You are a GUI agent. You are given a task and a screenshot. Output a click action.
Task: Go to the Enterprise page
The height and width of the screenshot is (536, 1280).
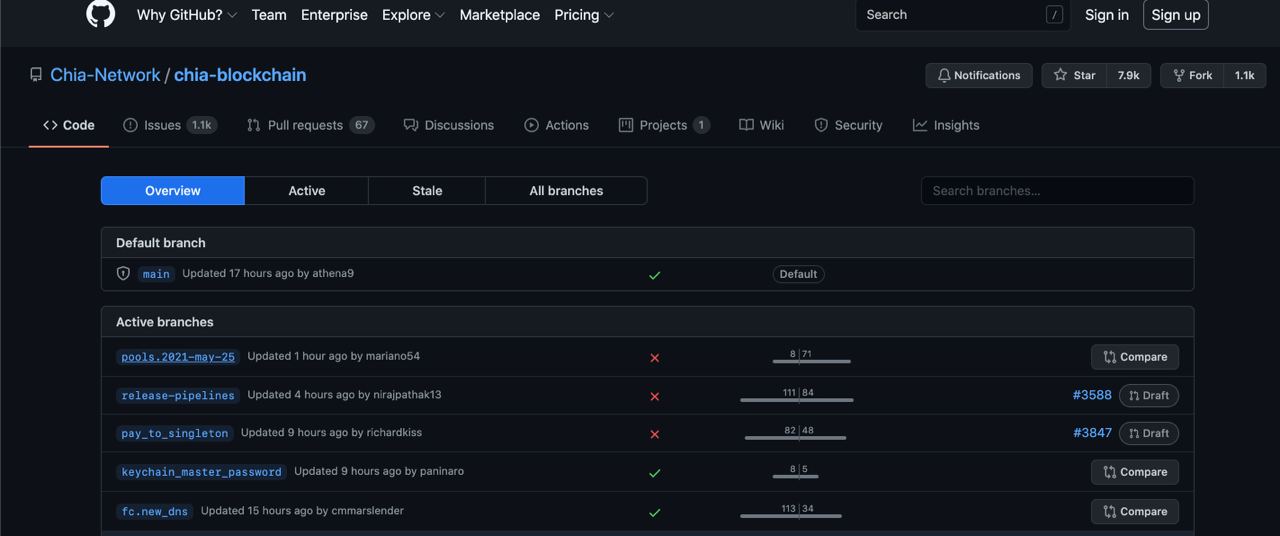click(334, 15)
